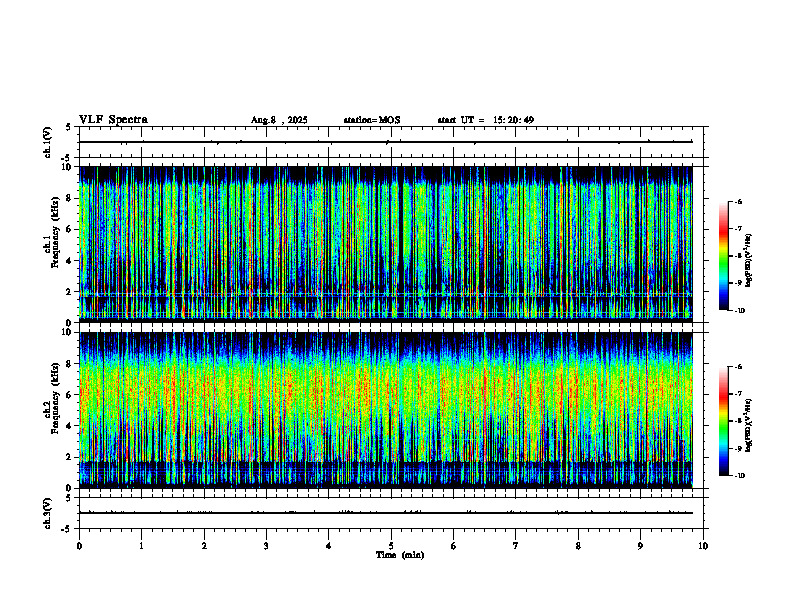The image size is (792, 612).
Task: Click the time axis tick label '0'
Action: pyautogui.click(x=79, y=546)
